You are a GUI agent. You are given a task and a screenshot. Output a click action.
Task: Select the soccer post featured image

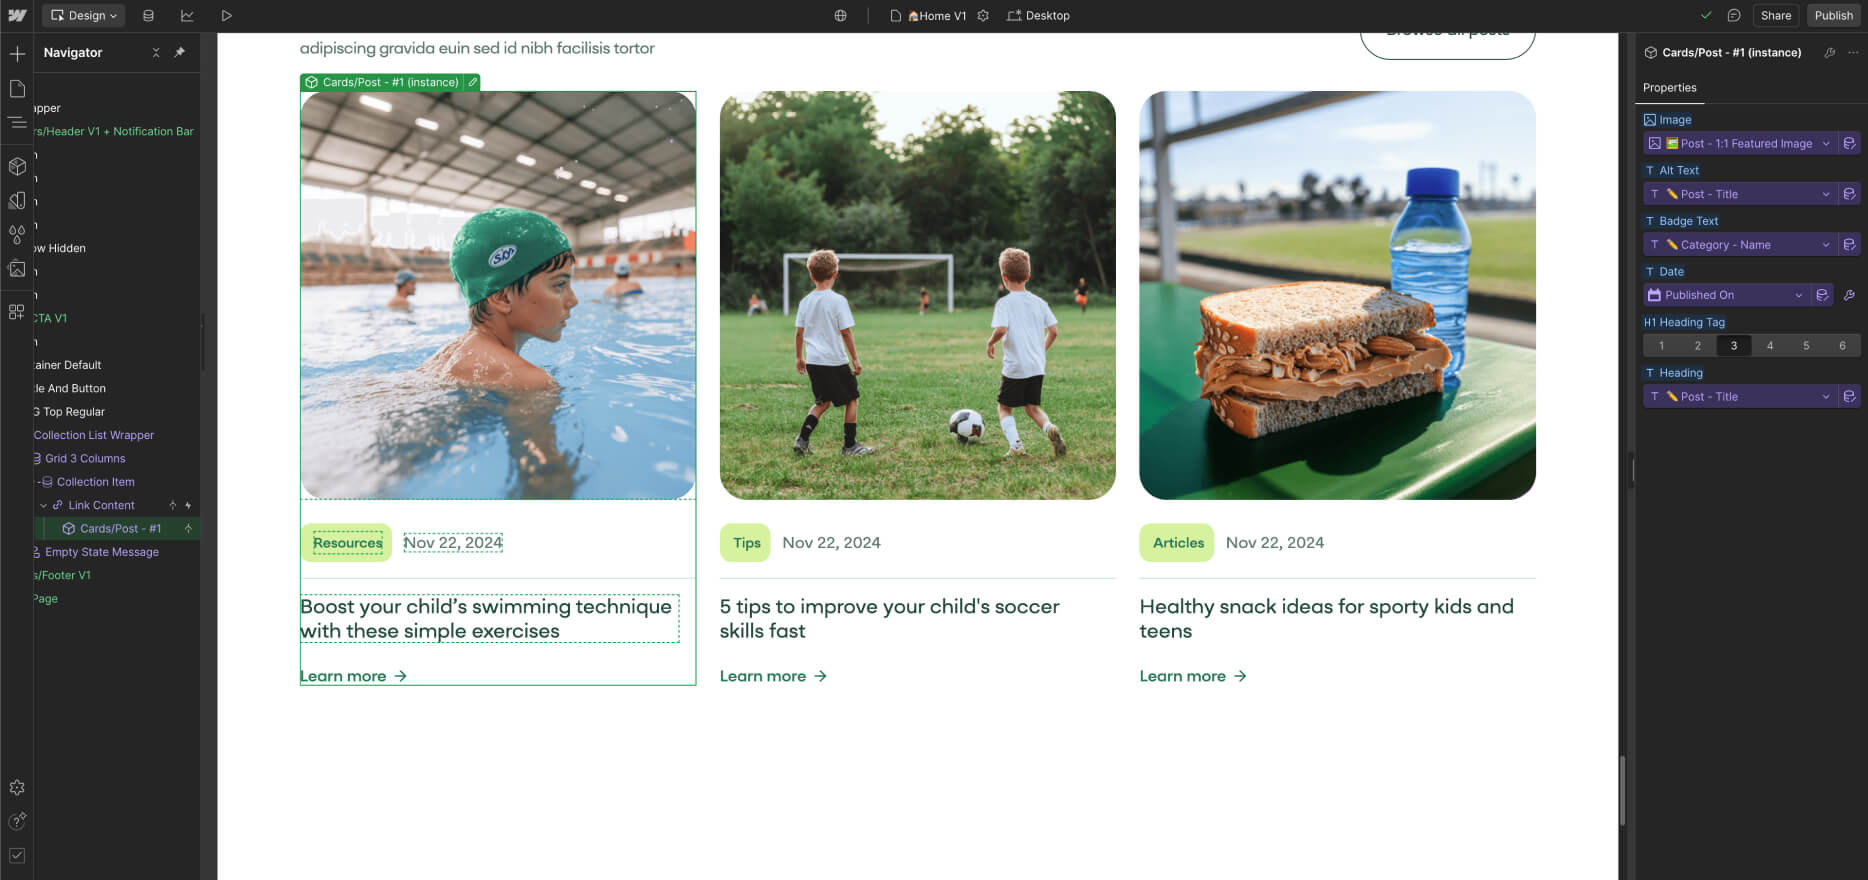917,295
